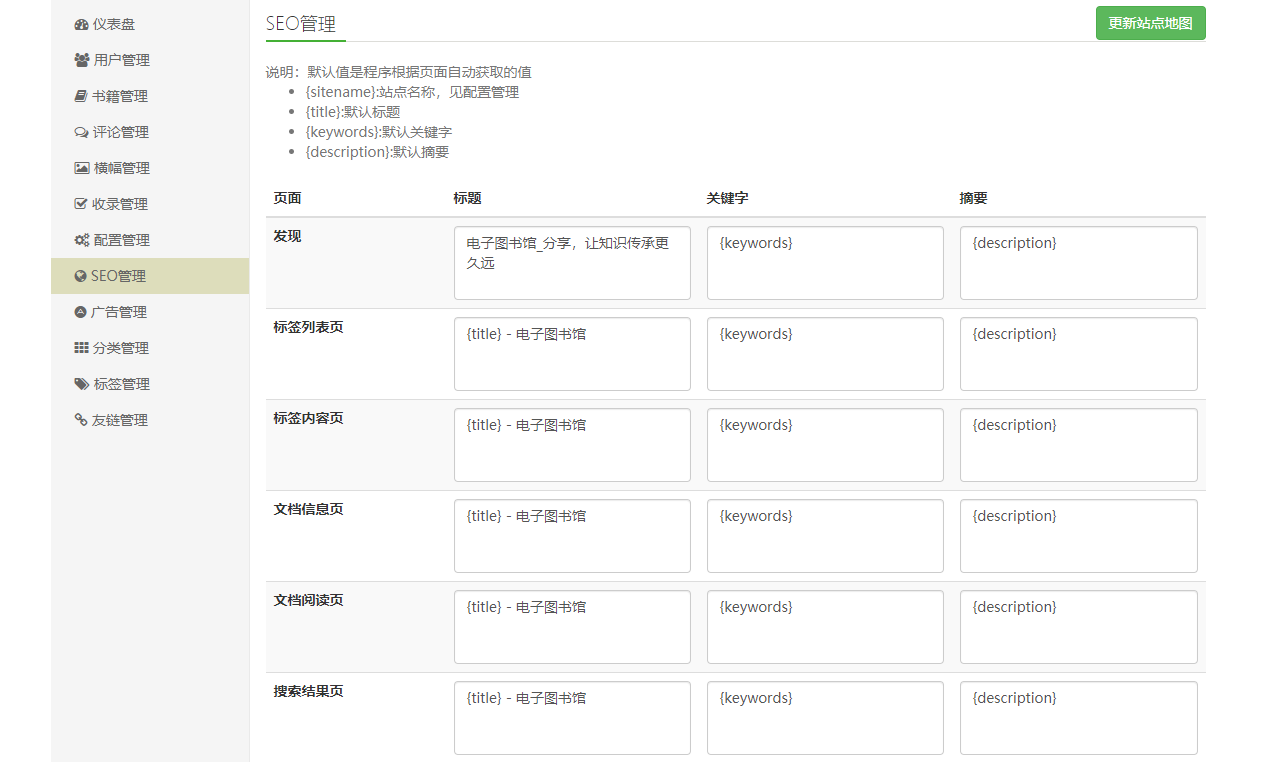Select SEO管理 in the sidebar

pos(150,276)
